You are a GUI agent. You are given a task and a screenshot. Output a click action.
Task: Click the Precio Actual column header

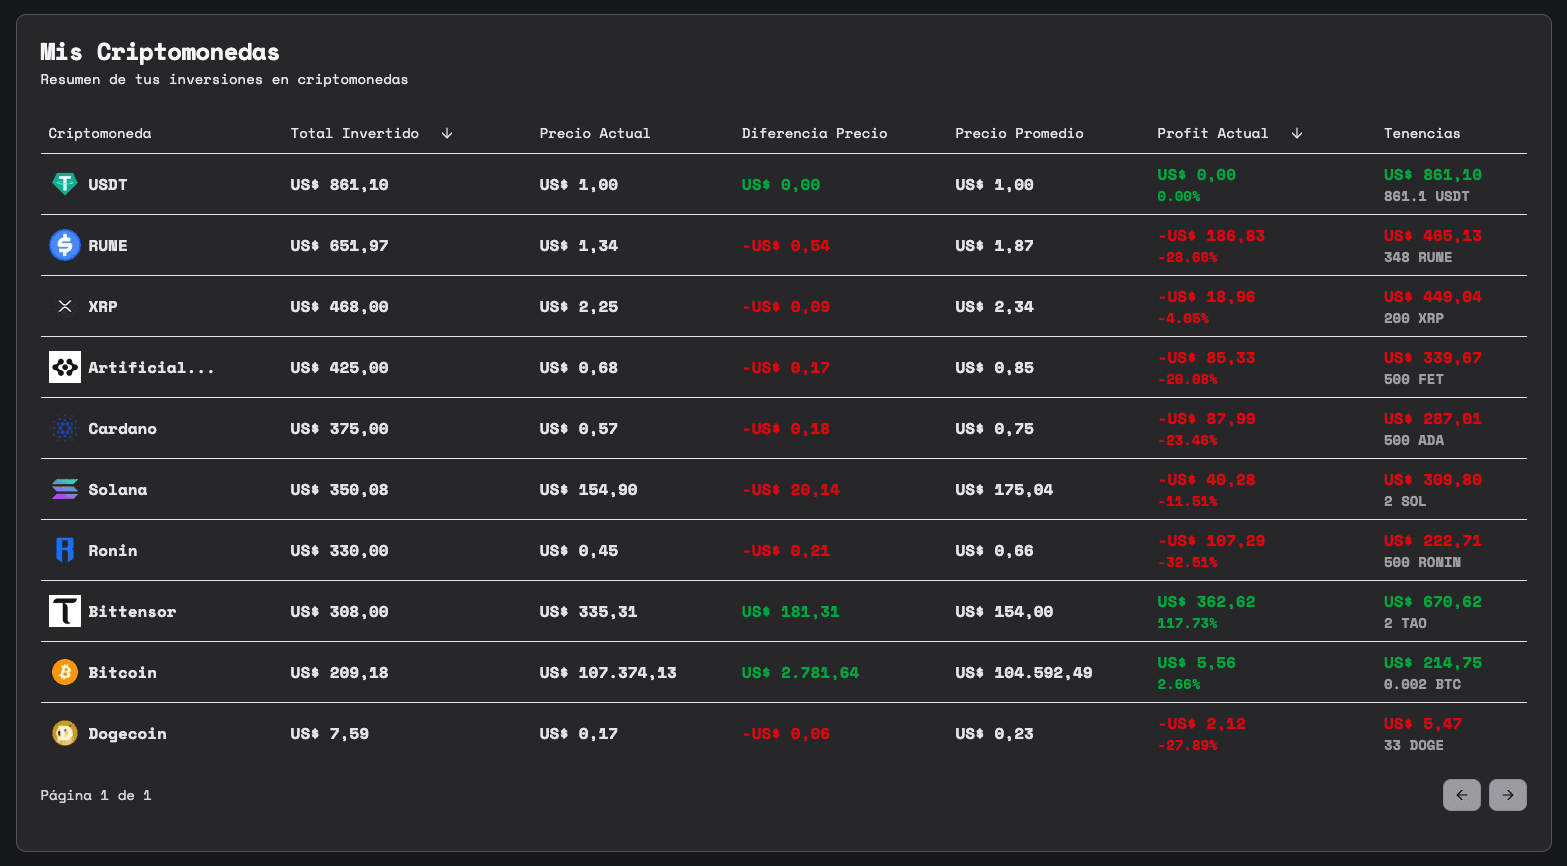(595, 133)
